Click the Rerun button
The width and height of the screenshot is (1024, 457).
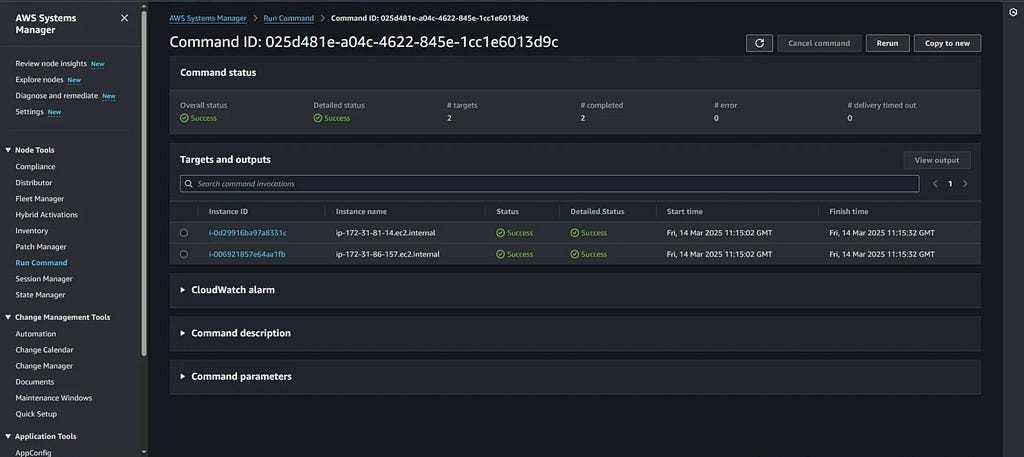pos(888,43)
